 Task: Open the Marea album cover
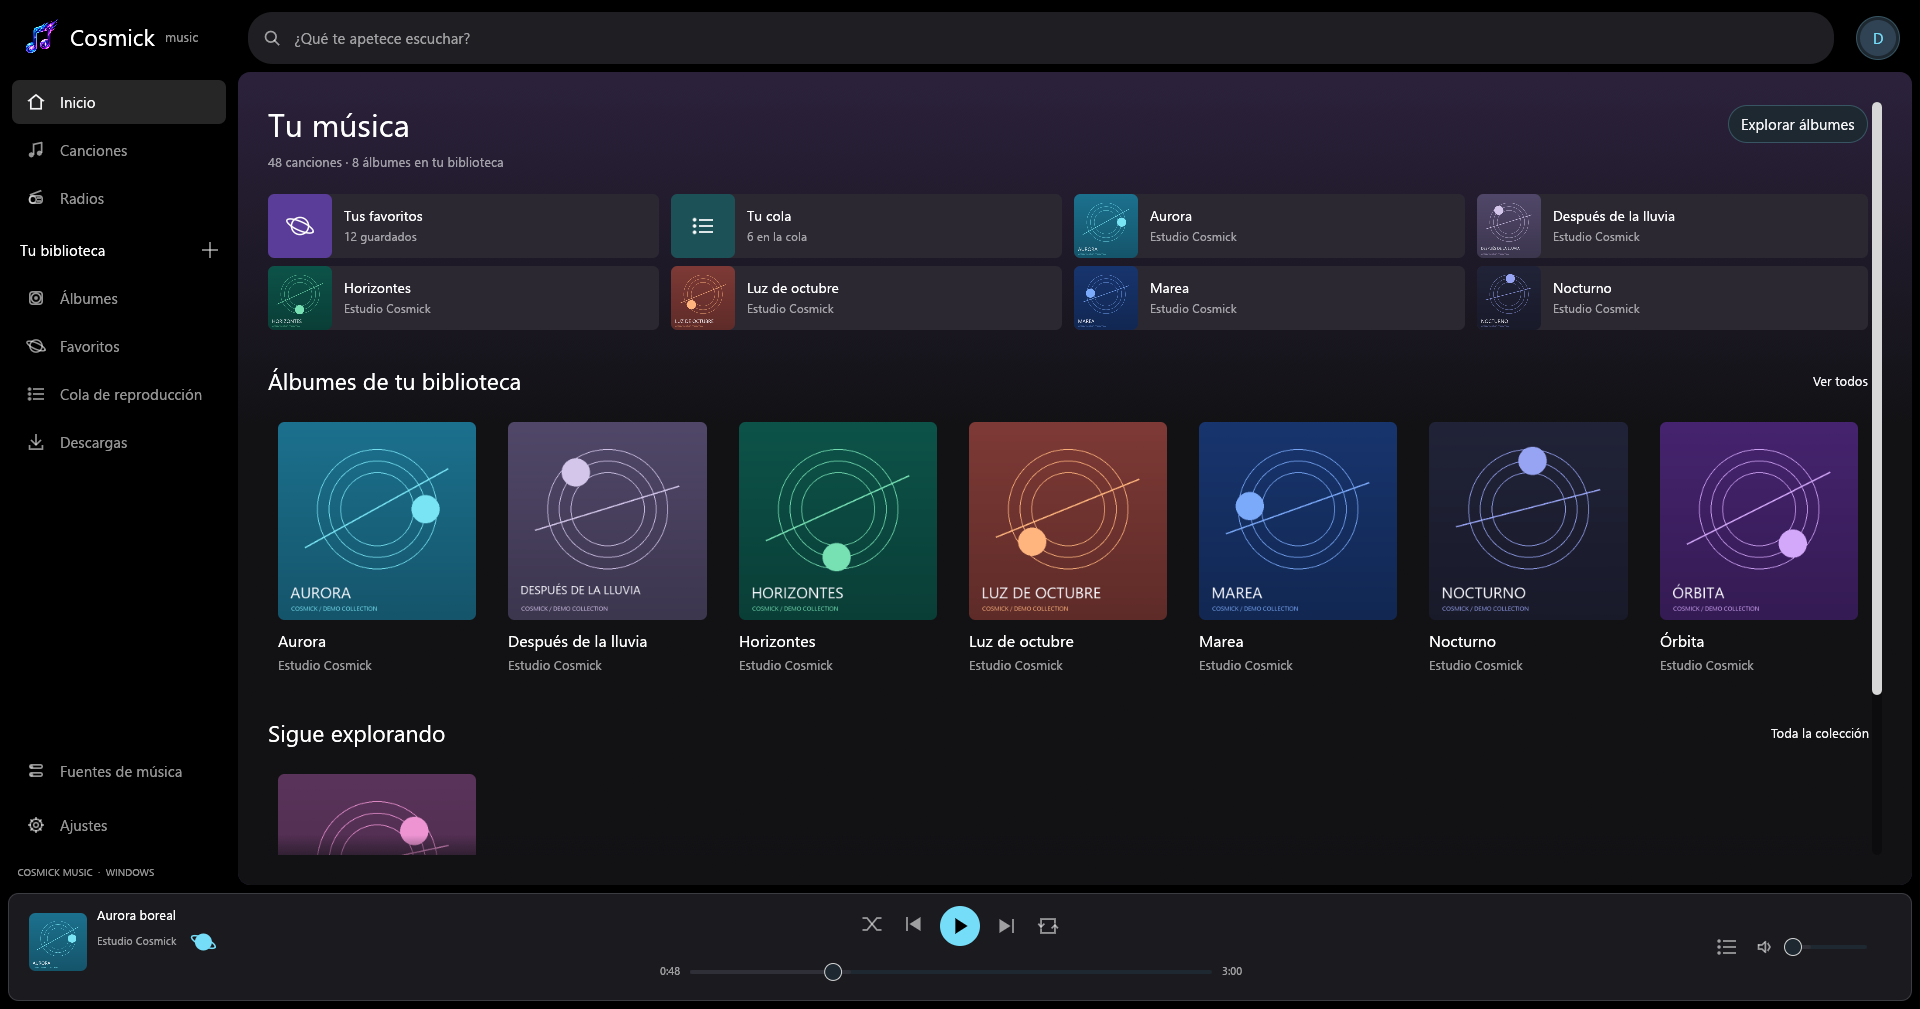(x=1298, y=521)
